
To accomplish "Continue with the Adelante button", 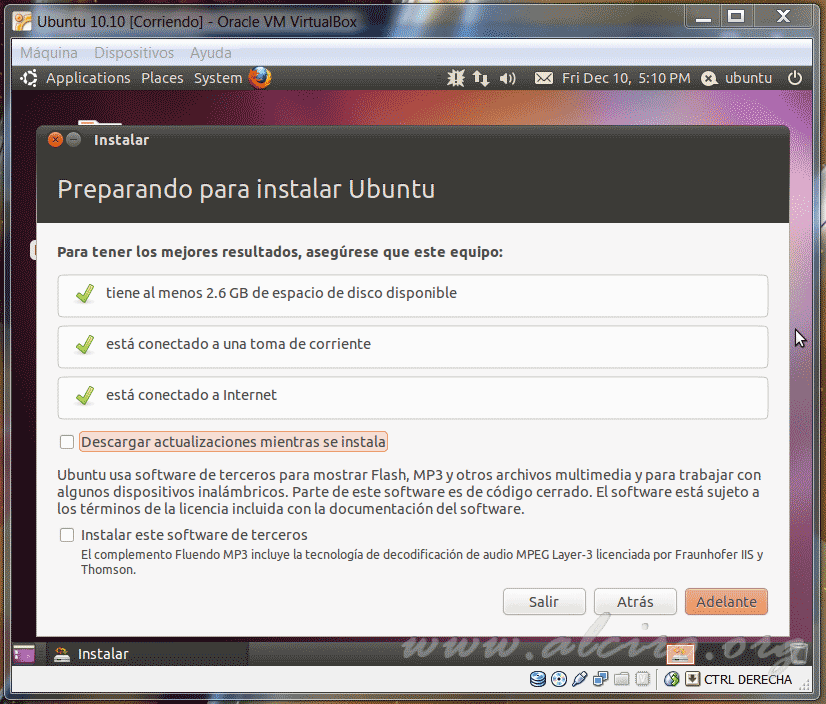I will pos(726,602).
